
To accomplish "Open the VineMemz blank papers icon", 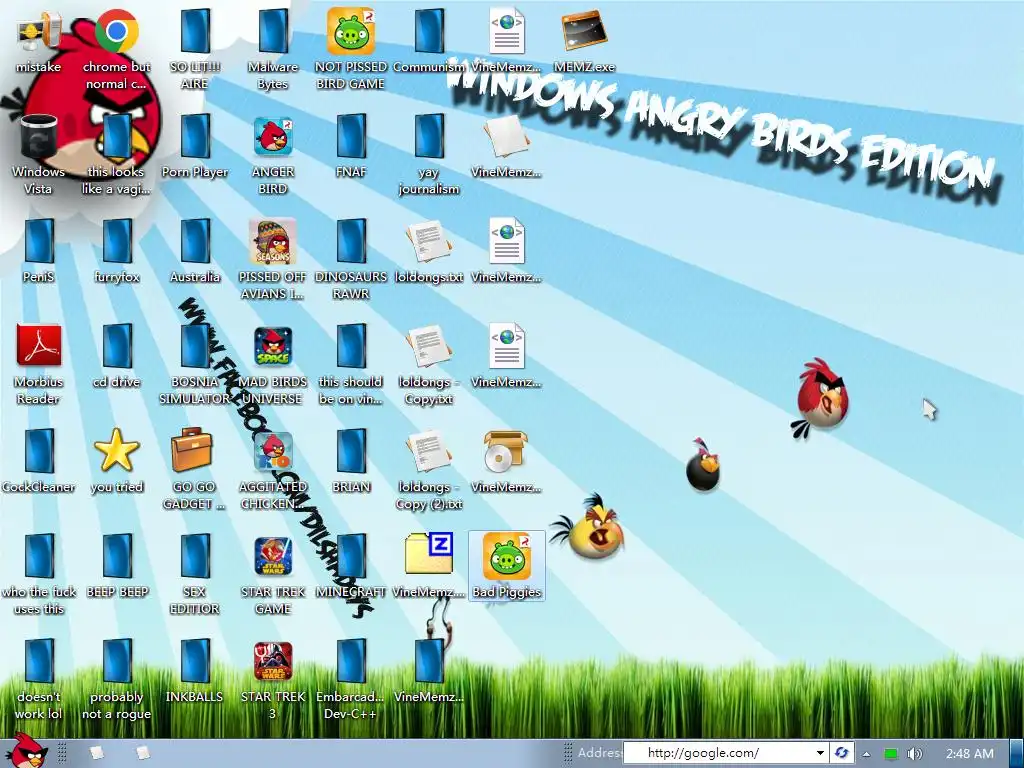I will [506, 147].
